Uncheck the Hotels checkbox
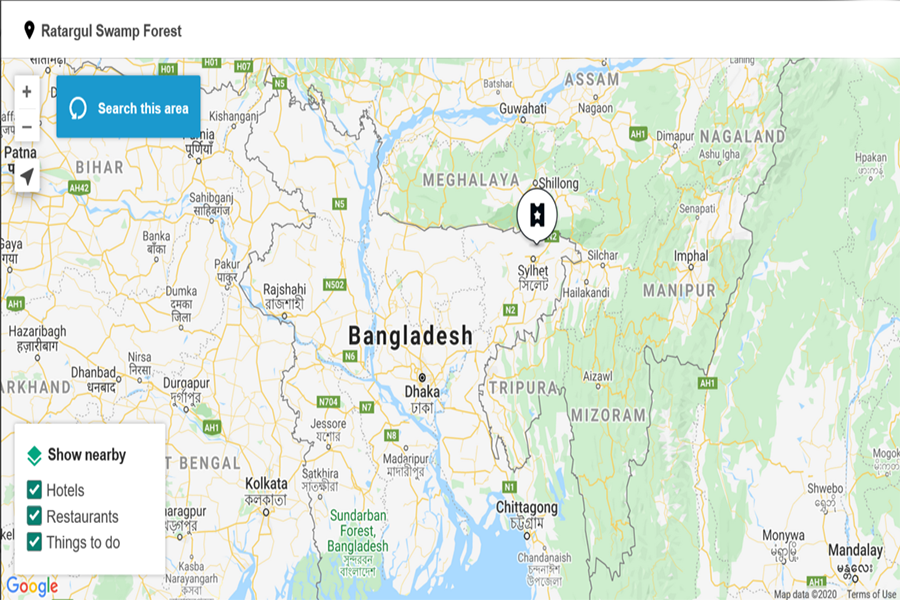Image resolution: width=900 pixels, height=600 pixels. [34, 490]
